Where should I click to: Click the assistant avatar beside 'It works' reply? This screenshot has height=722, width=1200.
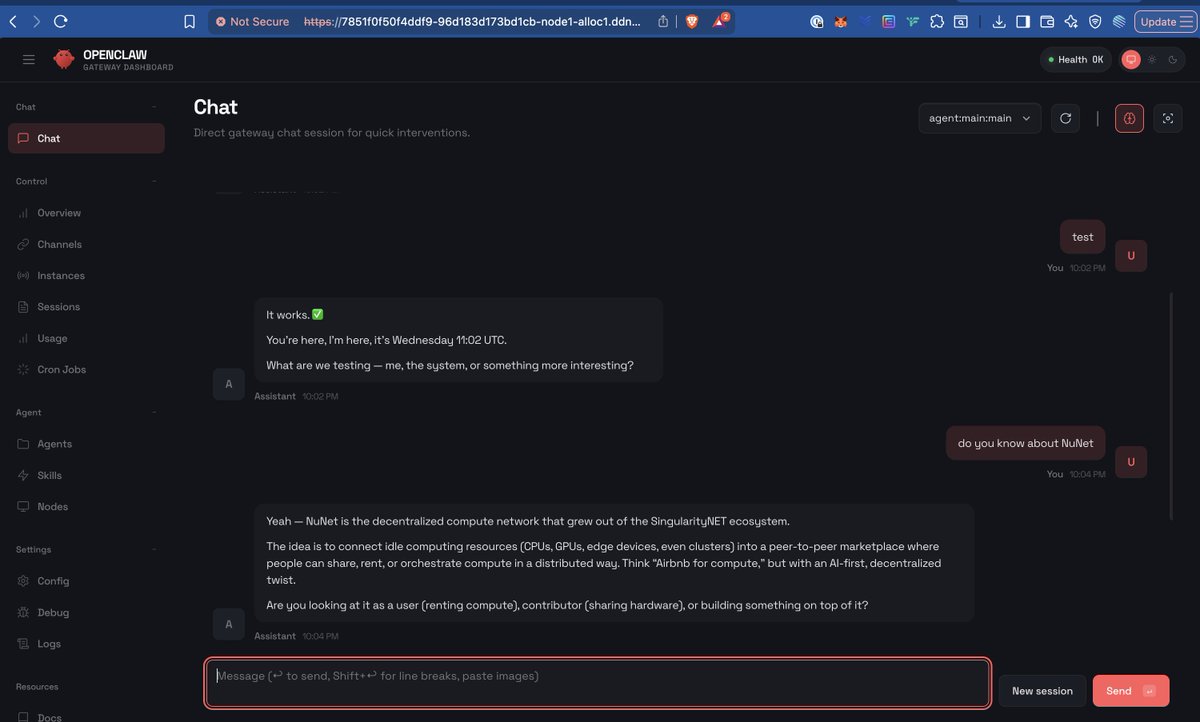click(x=229, y=384)
